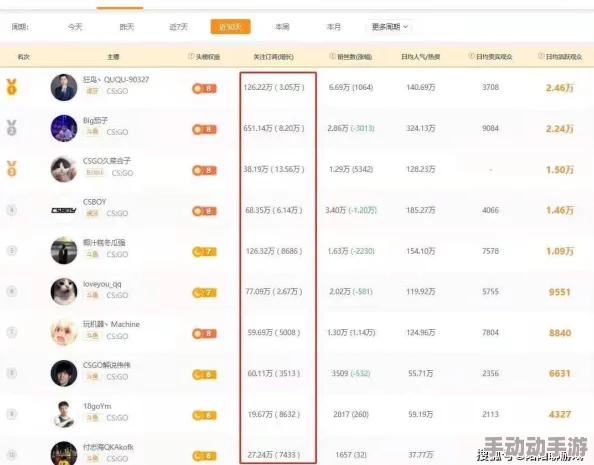The width and height of the screenshot is (594, 465).
Task: Click the level 7 badge in loveyou_qq row
Action: point(204,293)
